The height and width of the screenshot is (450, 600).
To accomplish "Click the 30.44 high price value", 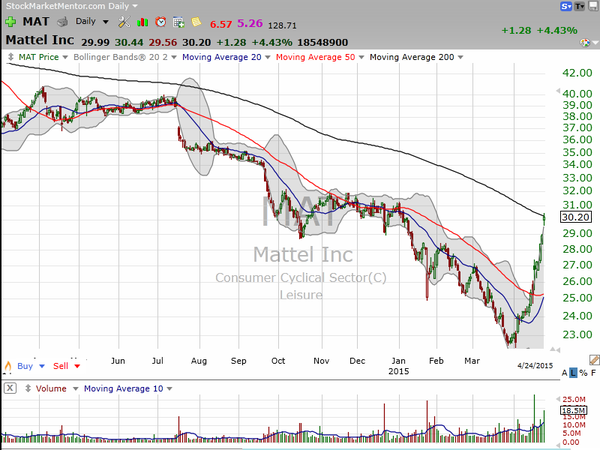I will (129, 42).
